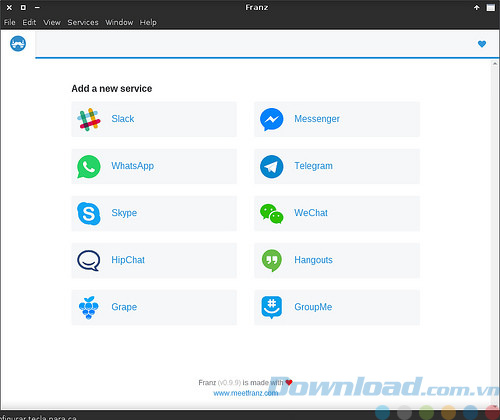Select the WeChat service label
Viewport: 500px width, 420px height.
click(311, 213)
